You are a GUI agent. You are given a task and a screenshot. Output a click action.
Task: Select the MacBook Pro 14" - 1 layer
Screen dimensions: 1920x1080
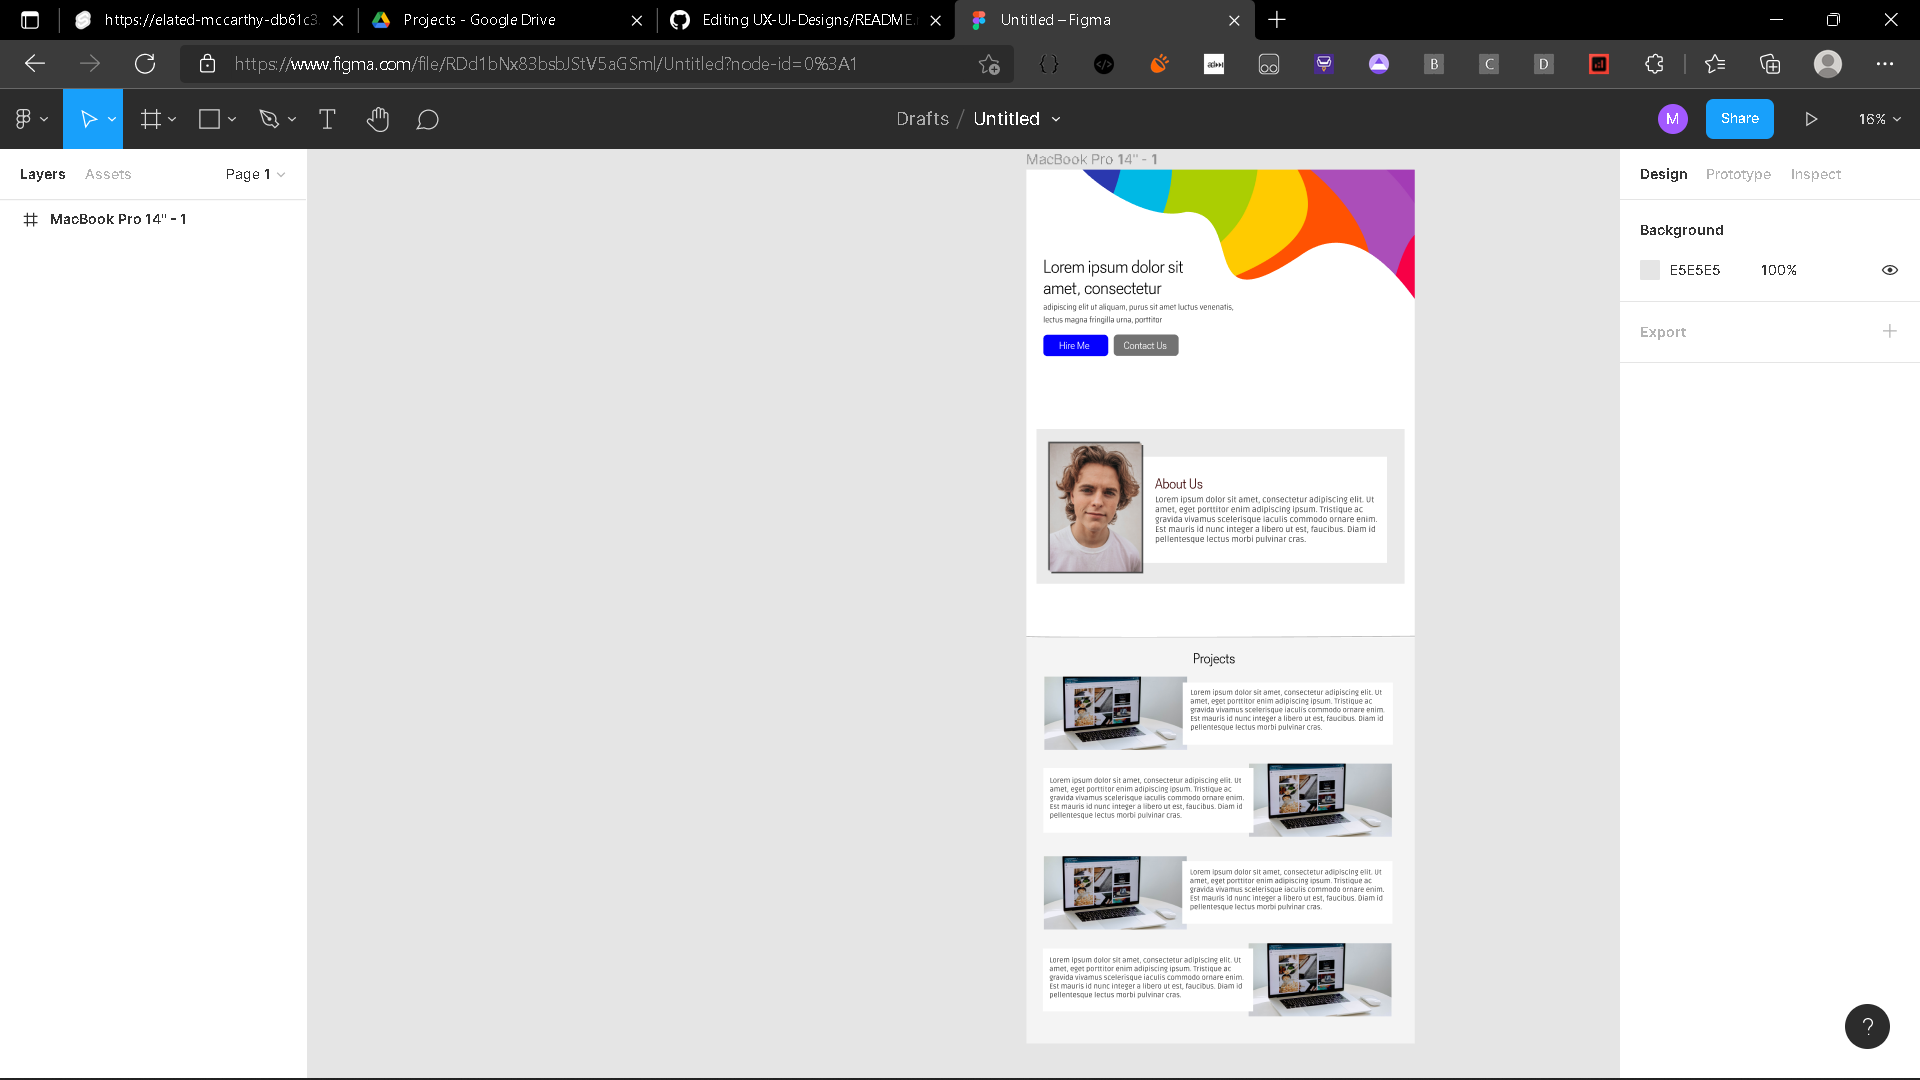[x=119, y=219]
